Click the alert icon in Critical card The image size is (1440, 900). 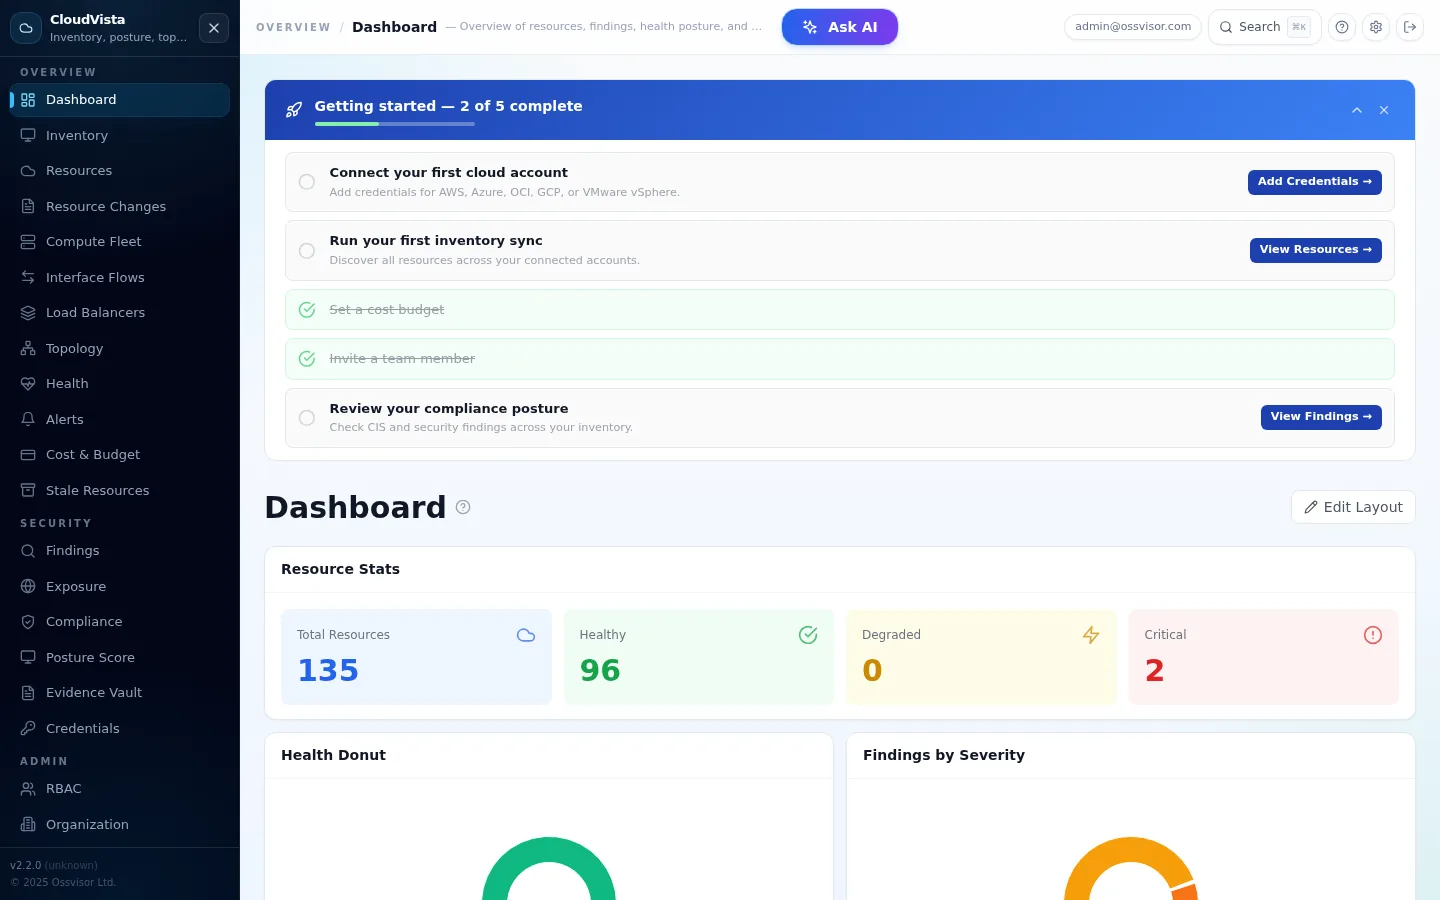click(1373, 635)
